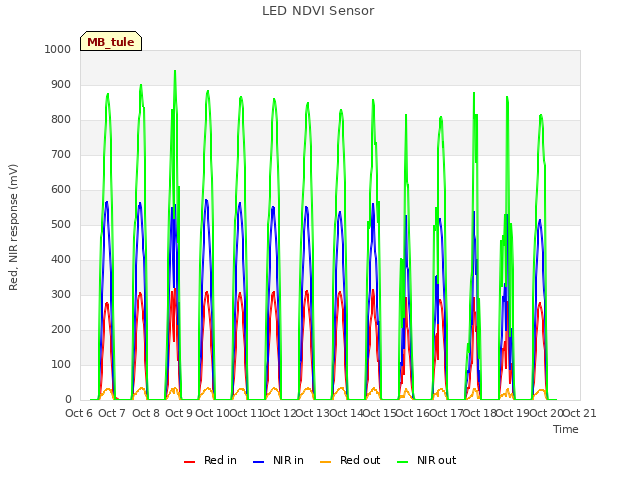Image resolution: width=640 pixels, height=480 pixels.
Task: Toggle the NIR in legend entry
Action: tap(278, 460)
